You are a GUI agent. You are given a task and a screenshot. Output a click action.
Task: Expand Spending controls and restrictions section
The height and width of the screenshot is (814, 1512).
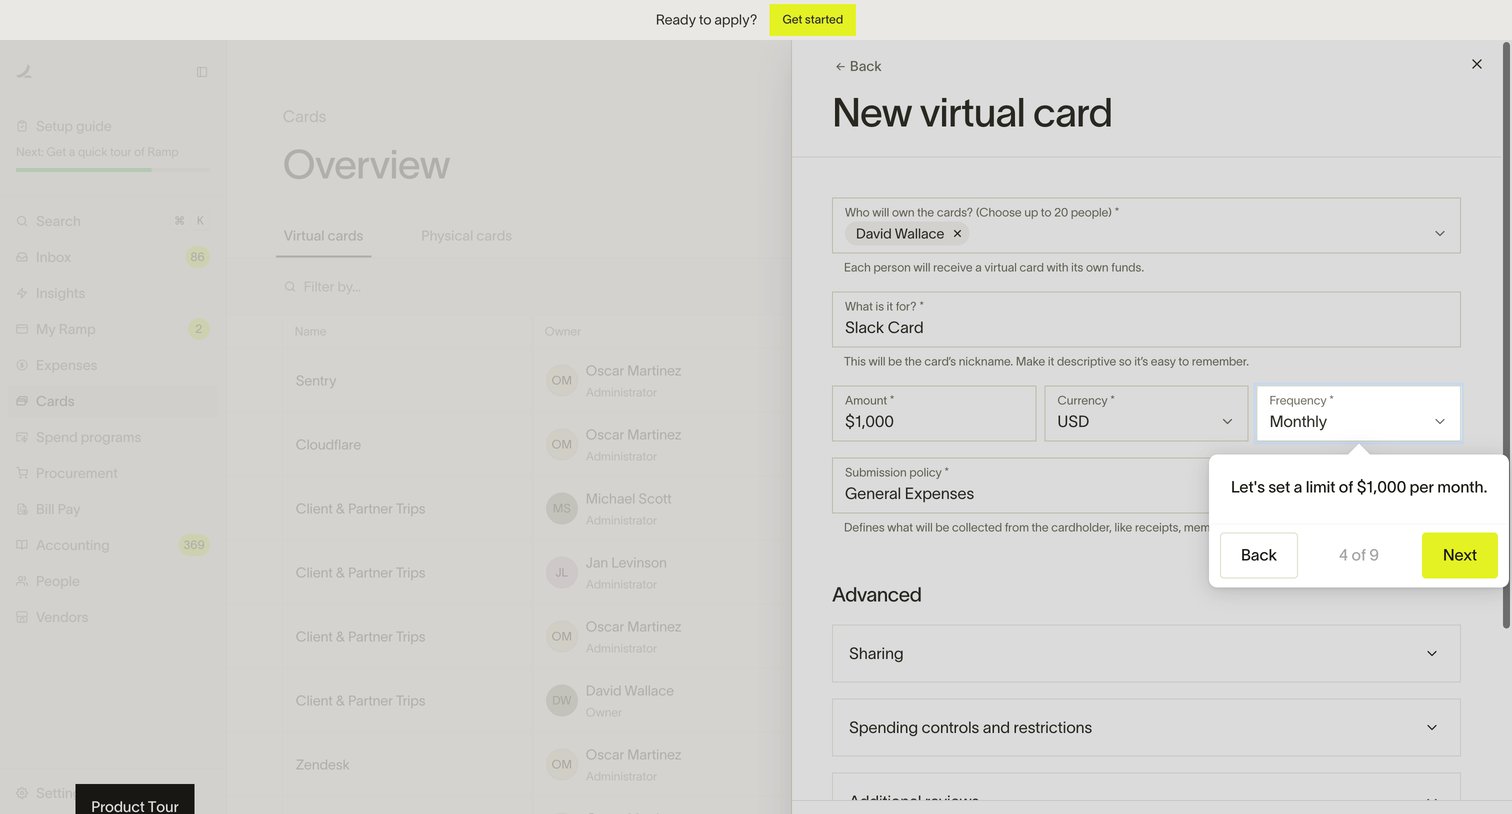tap(1146, 728)
